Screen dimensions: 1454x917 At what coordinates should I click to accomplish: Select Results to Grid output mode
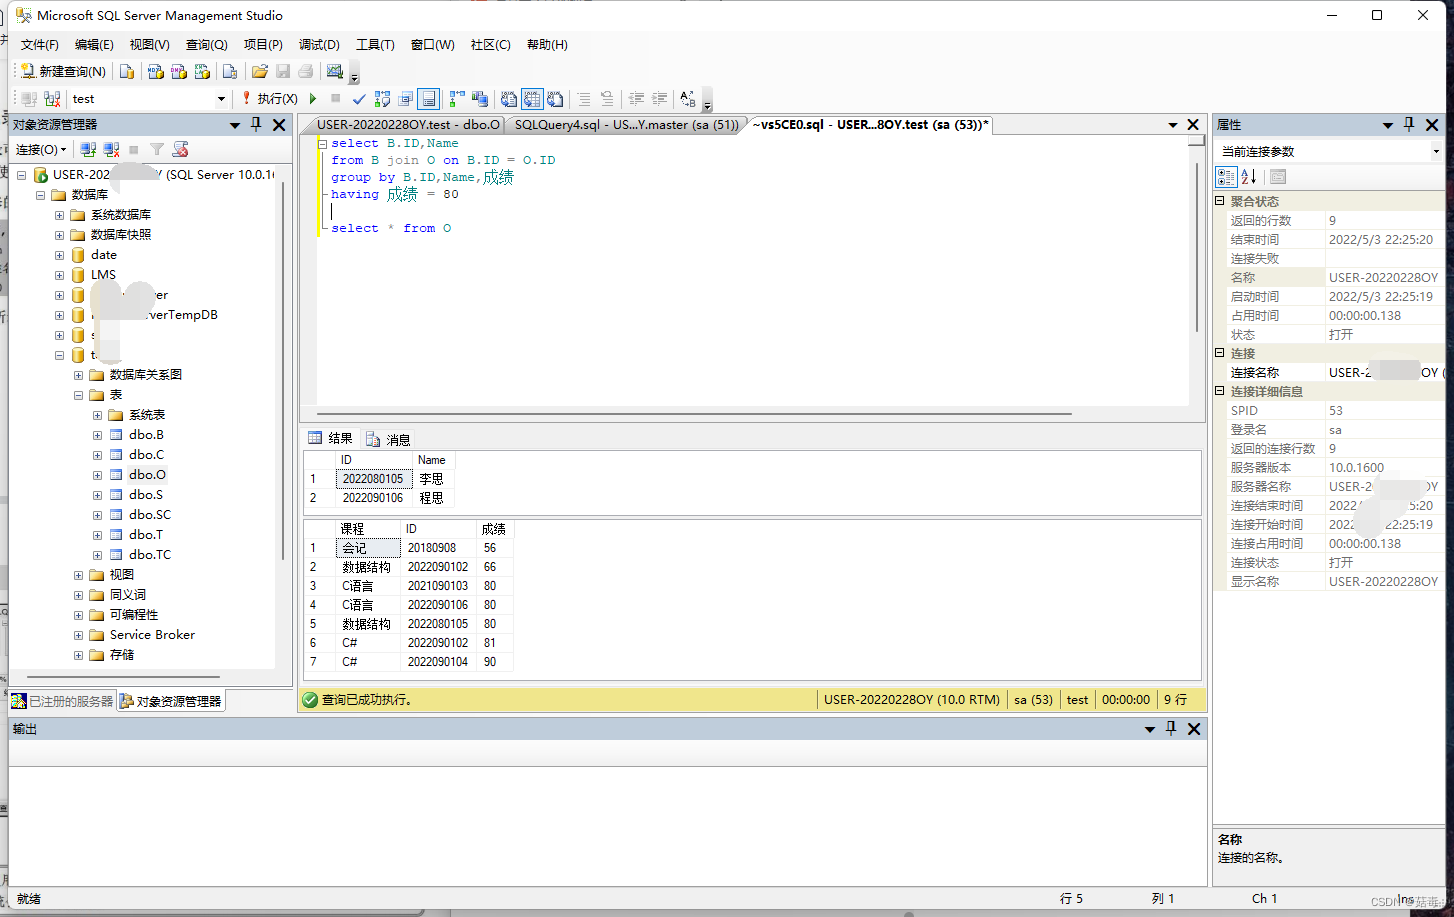[x=532, y=99]
